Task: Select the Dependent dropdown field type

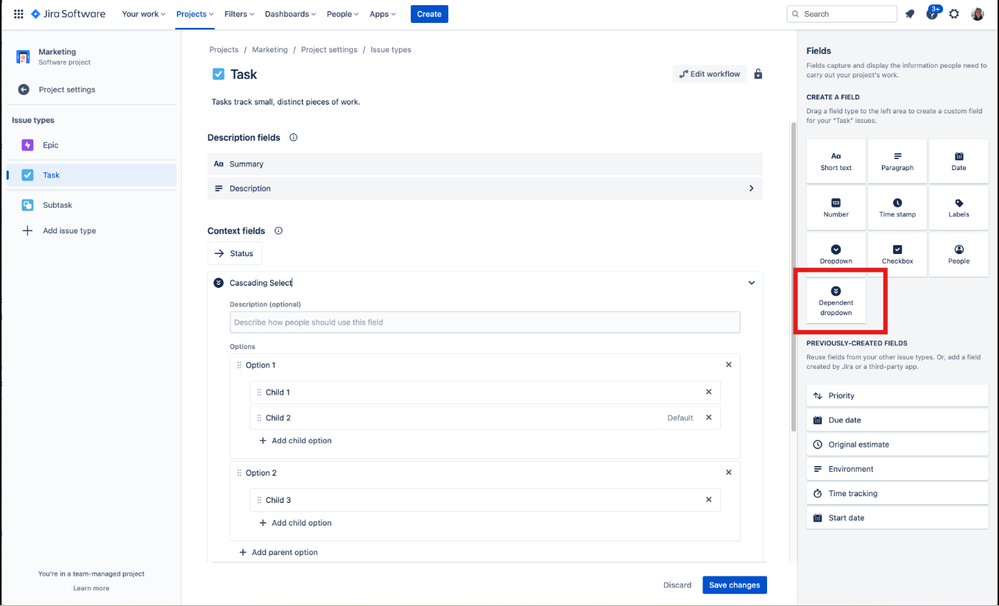Action: click(x=836, y=301)
